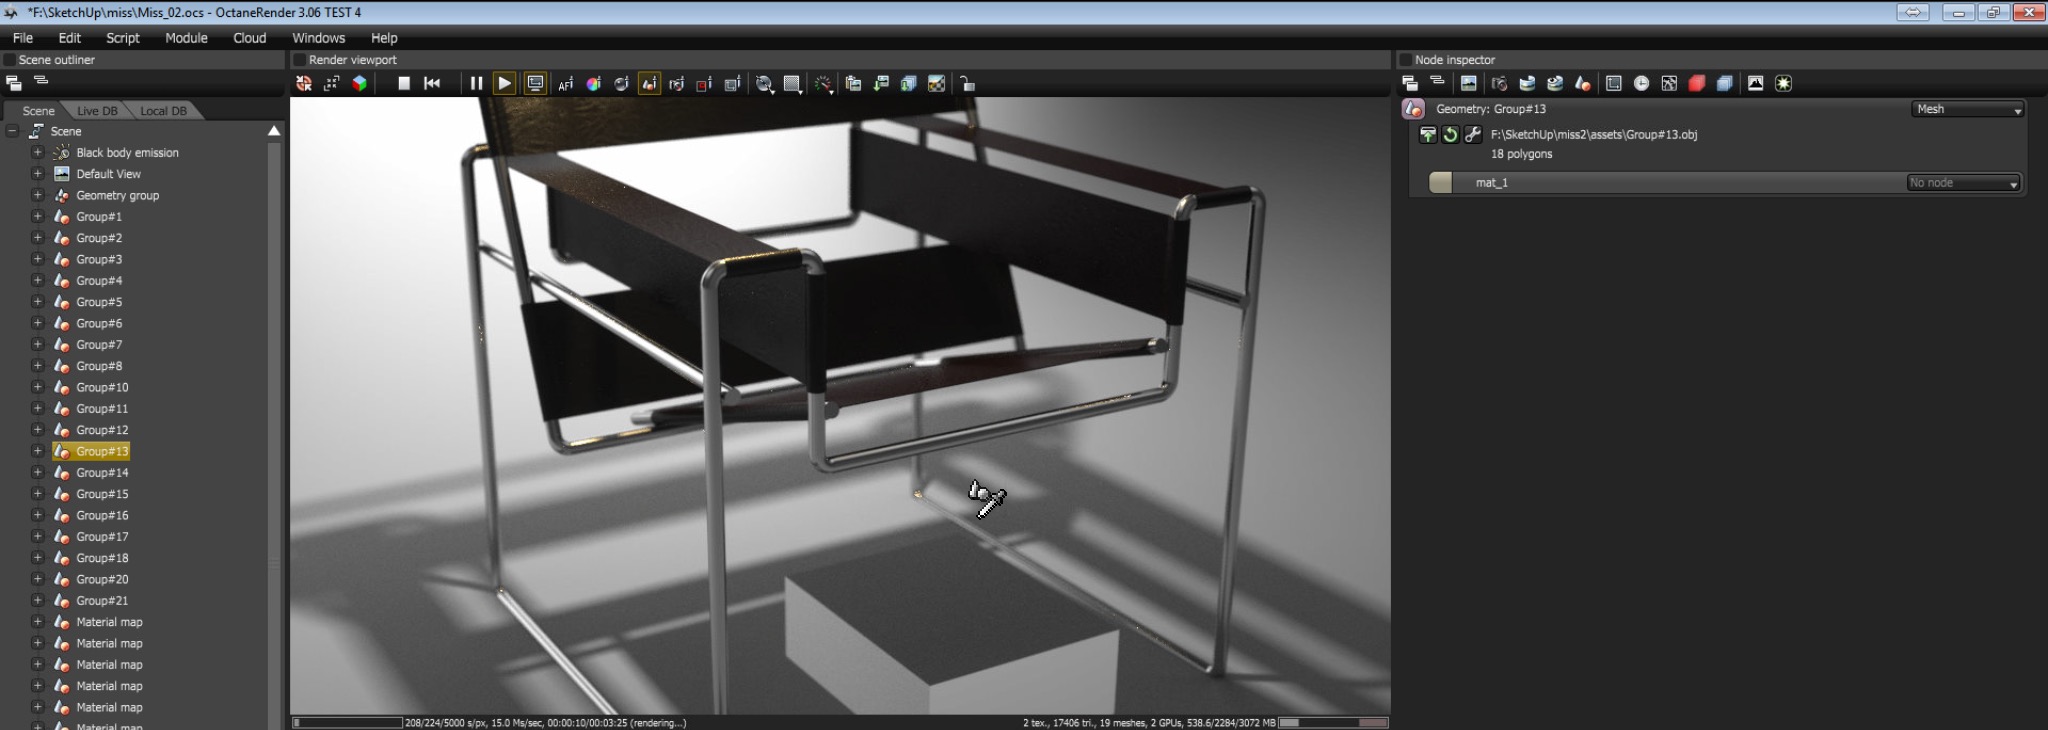Screen dimensions: 2048x730
Task: Expand the Geometry group node
Action: click(x=37, y=195)
